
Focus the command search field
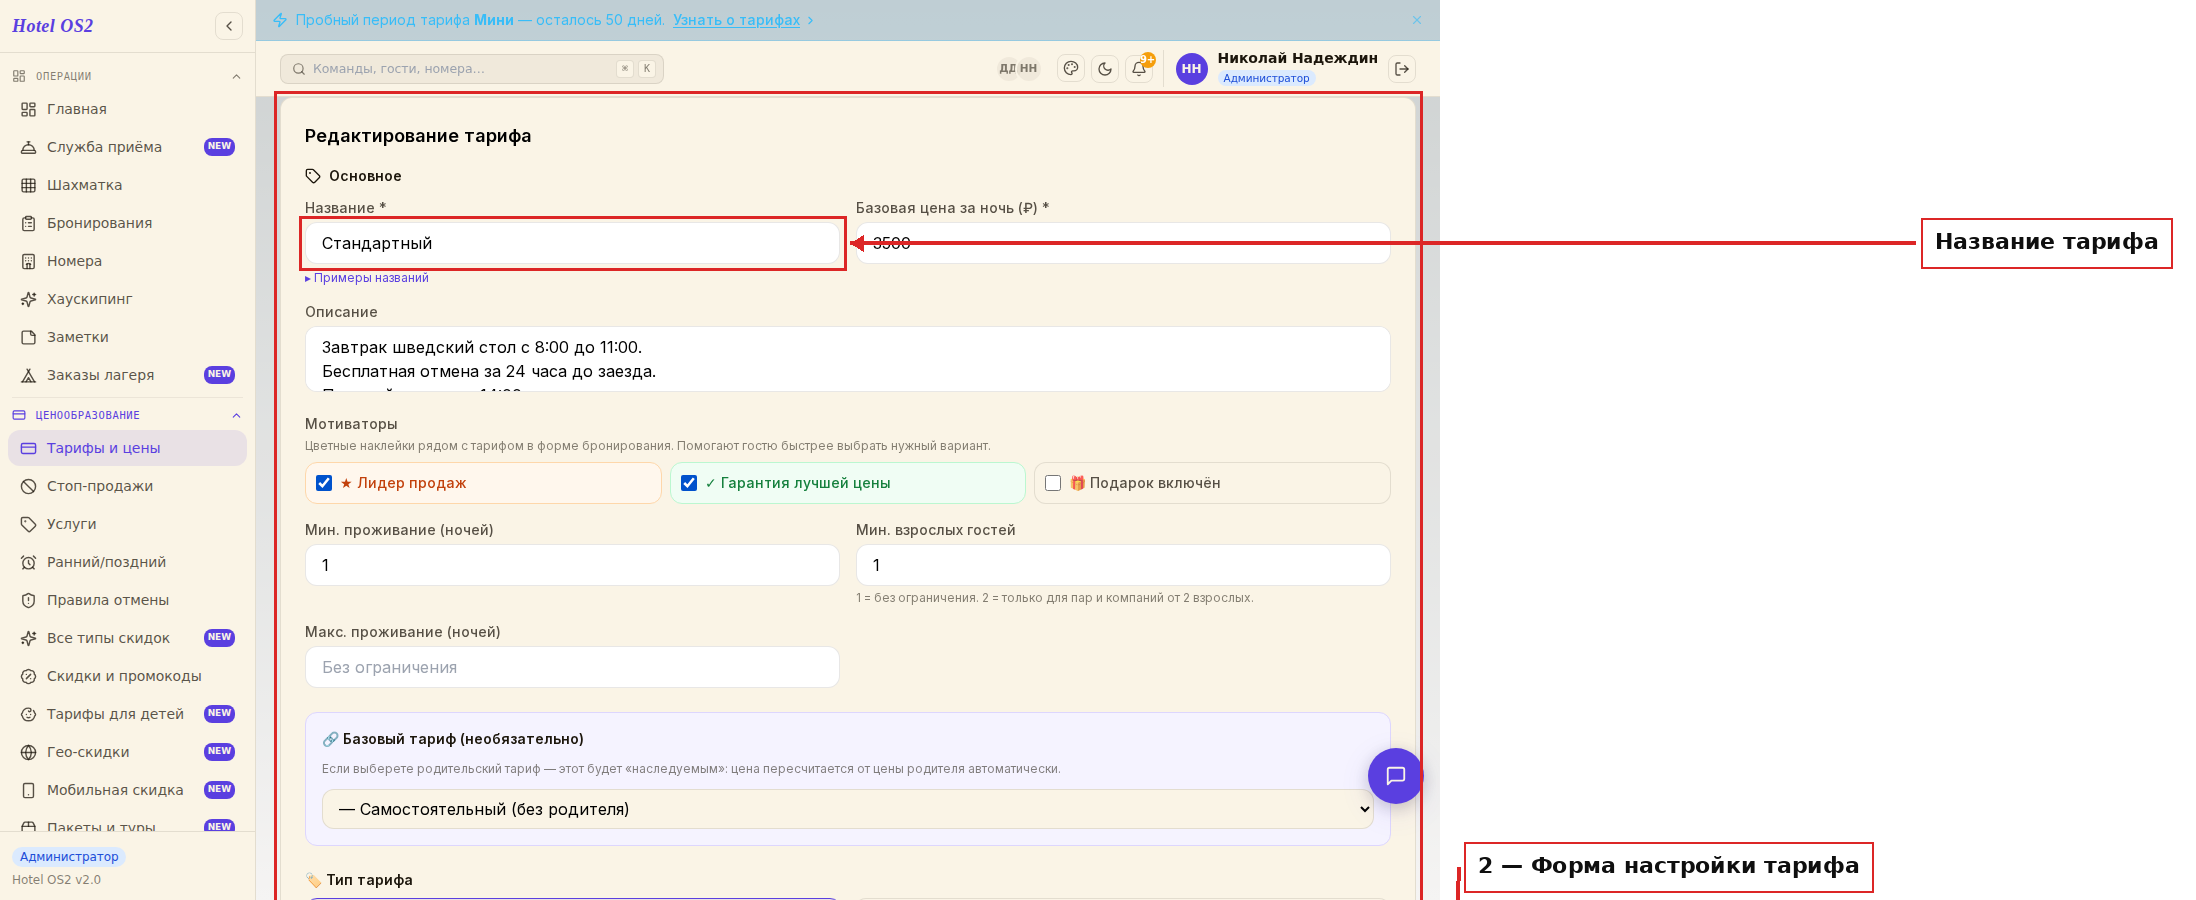pos(472,69)
